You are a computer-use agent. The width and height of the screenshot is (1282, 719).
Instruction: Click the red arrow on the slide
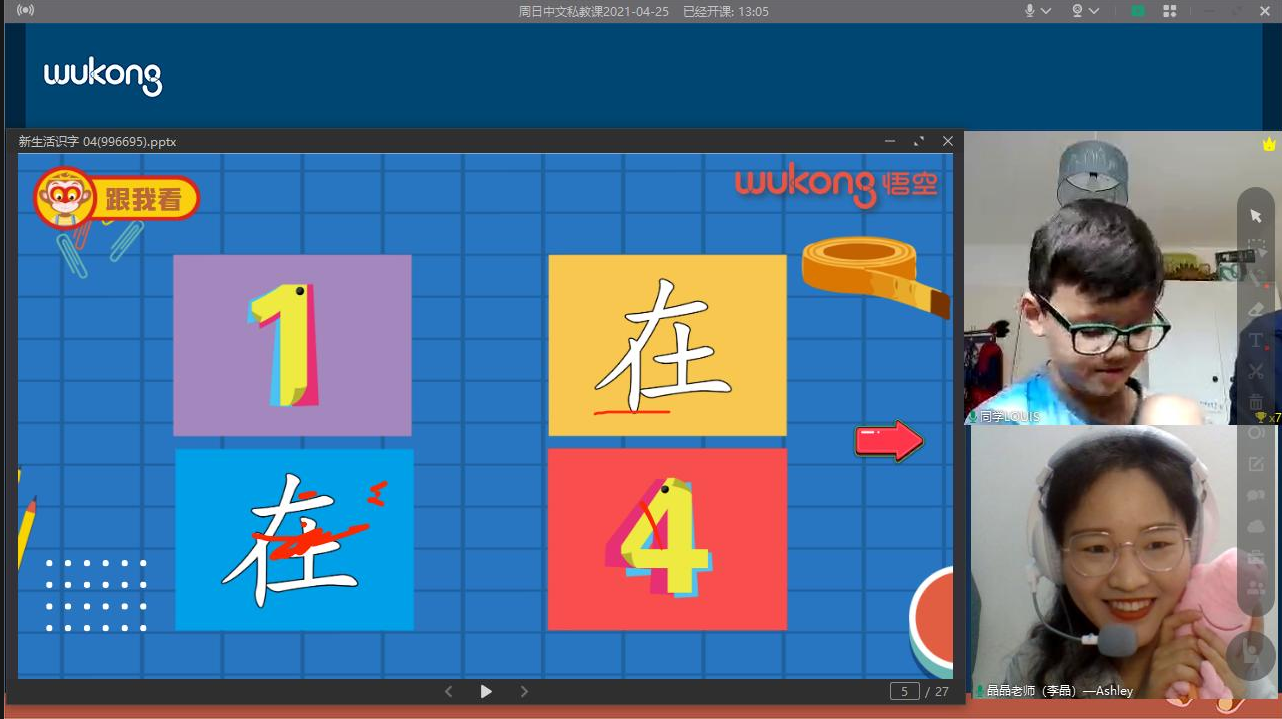point(888,440)
